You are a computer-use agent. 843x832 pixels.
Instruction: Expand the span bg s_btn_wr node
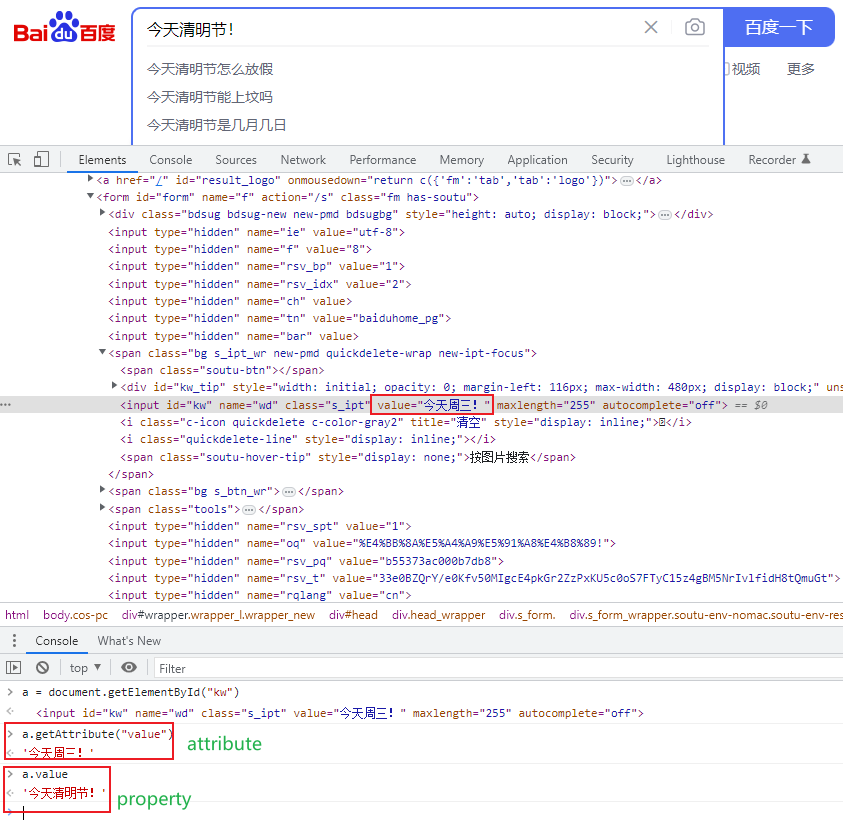click(102, 490)
